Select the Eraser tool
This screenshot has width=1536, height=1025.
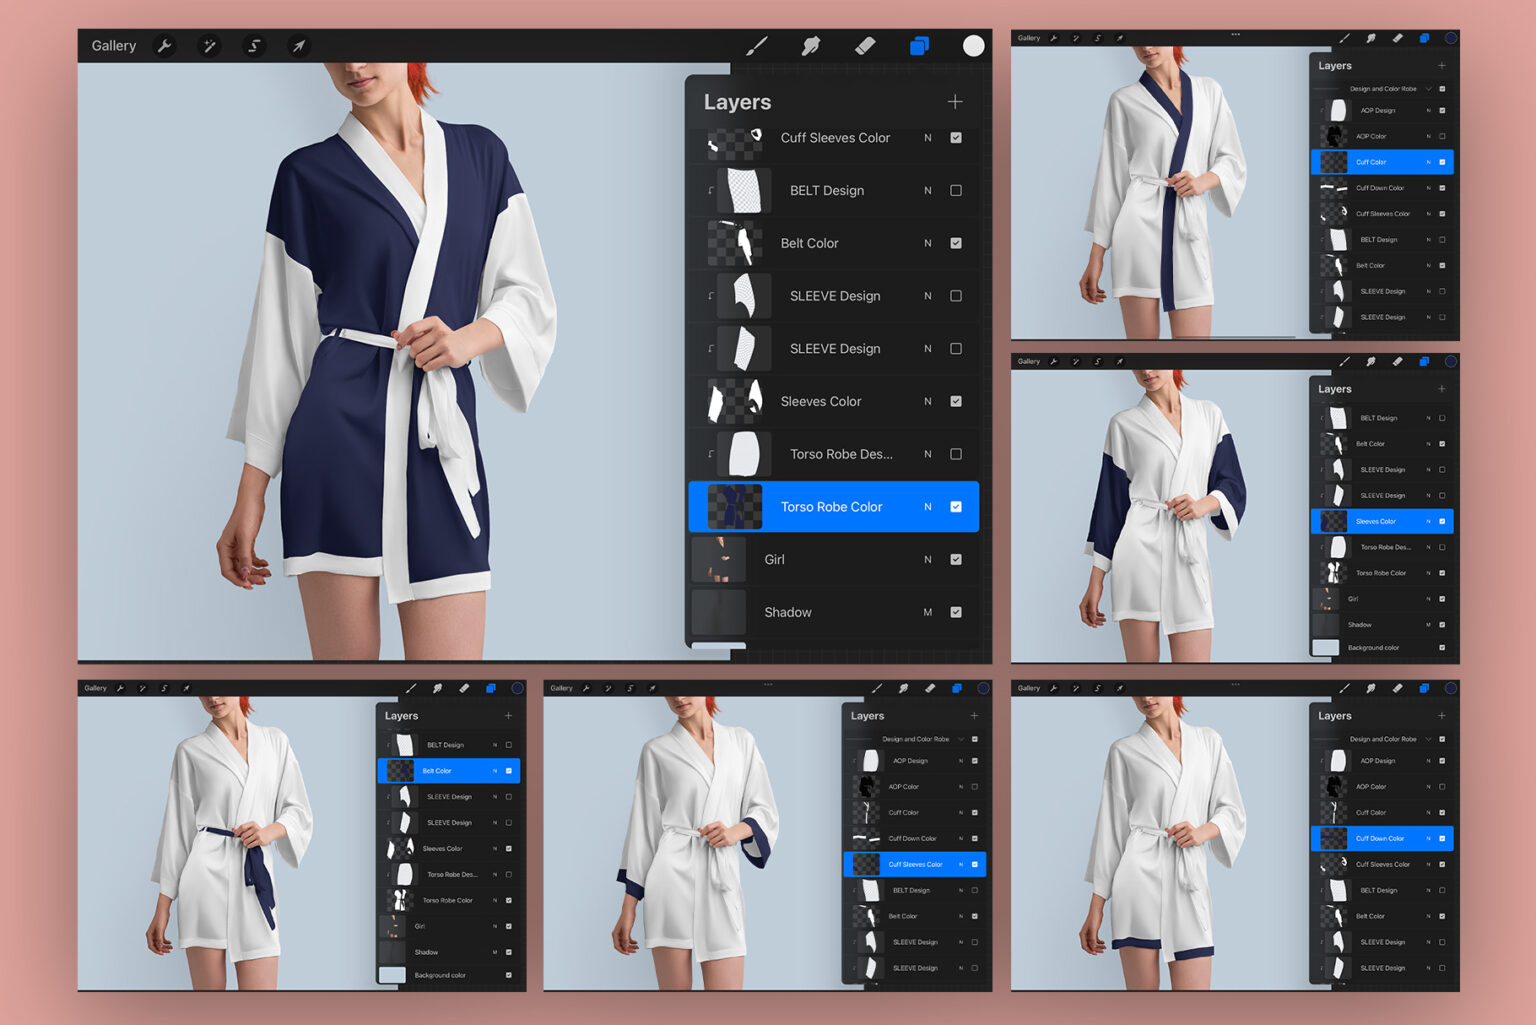866,45
